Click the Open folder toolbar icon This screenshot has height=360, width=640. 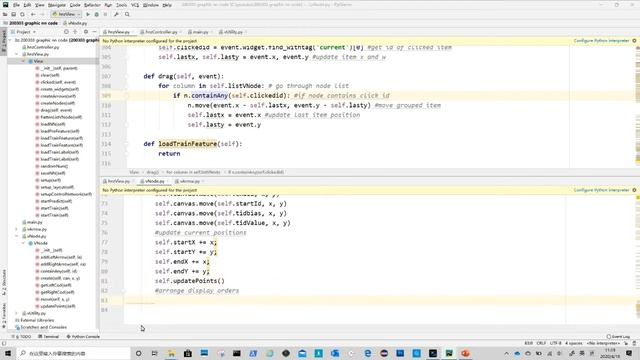tap(5, 14)
